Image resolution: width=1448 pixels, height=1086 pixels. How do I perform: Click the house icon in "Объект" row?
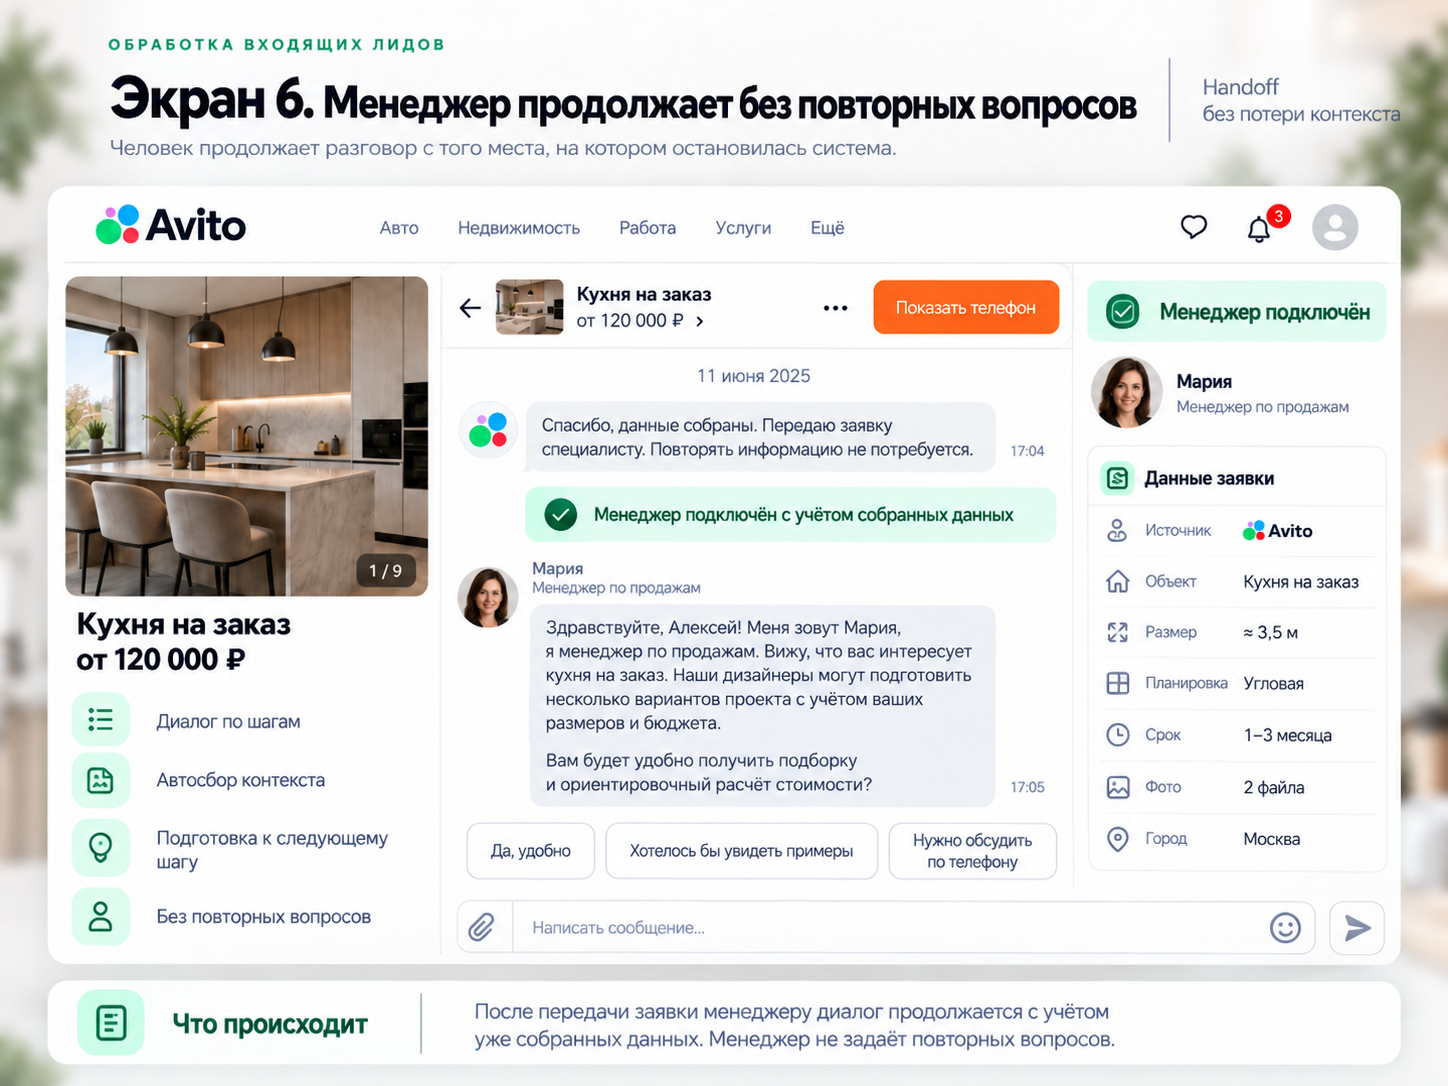point(1118,581)
